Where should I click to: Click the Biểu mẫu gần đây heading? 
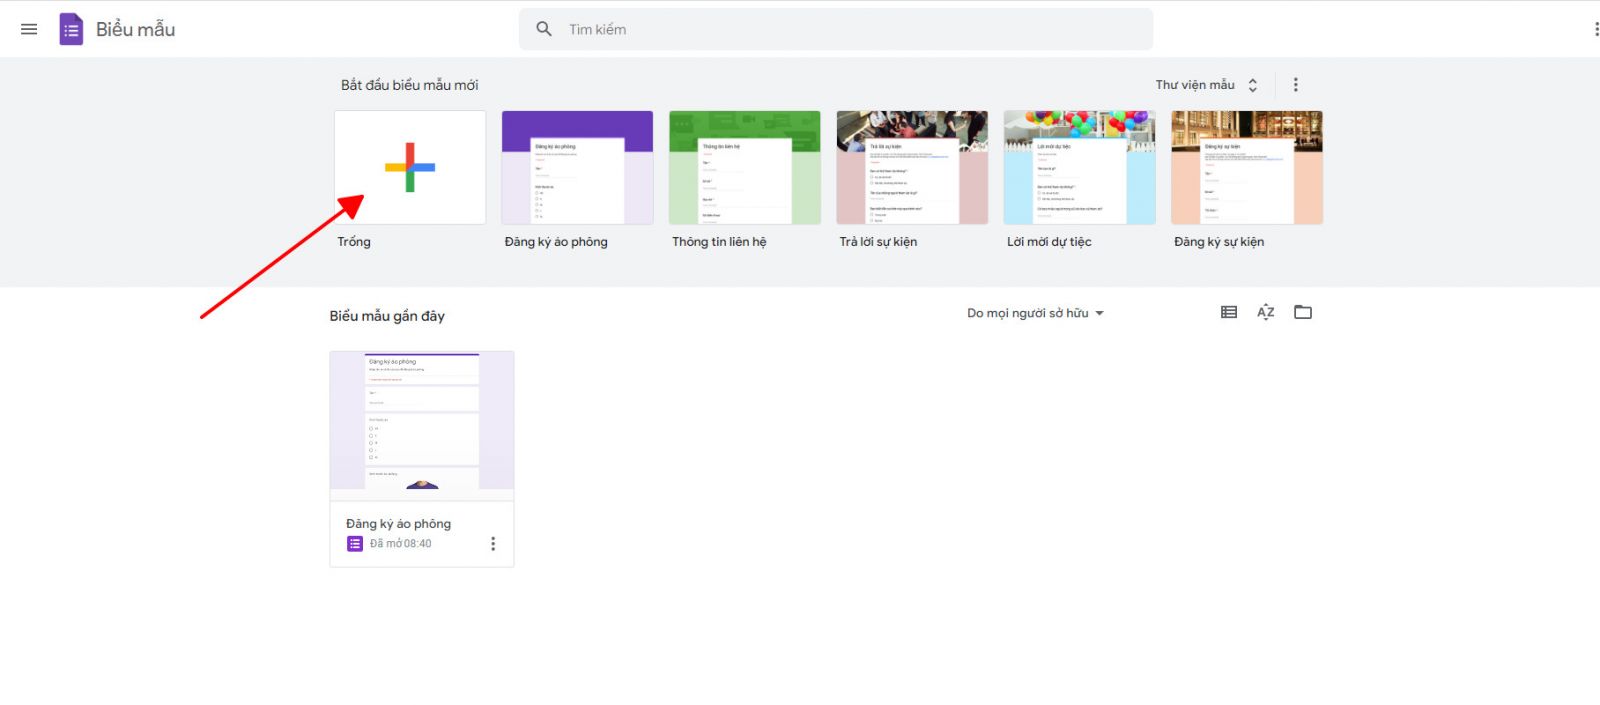[x=387, y=316]
